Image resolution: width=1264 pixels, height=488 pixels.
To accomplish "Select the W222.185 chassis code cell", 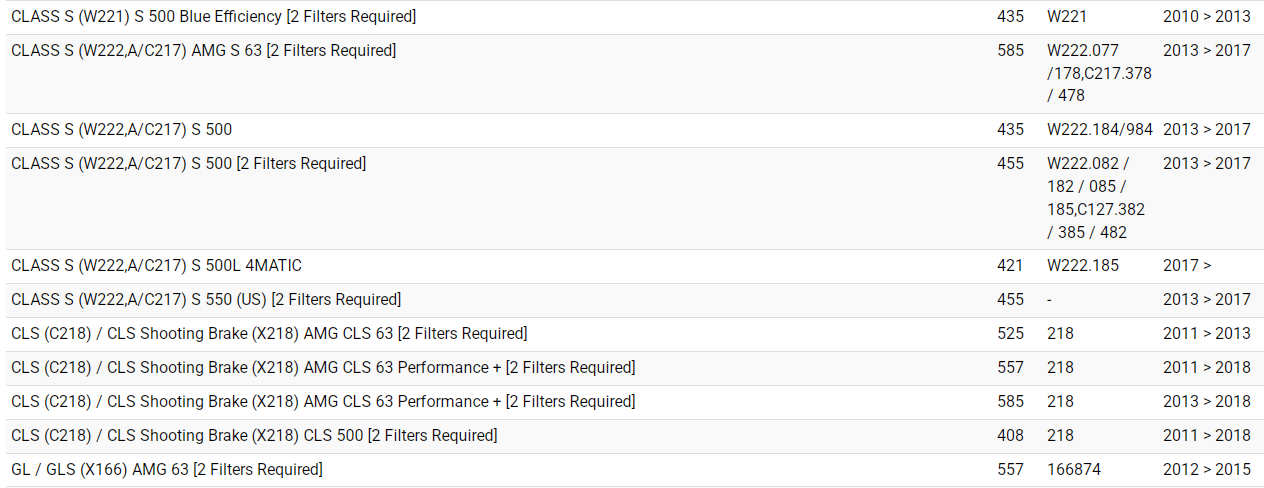I will click(x=1083, y=266).
